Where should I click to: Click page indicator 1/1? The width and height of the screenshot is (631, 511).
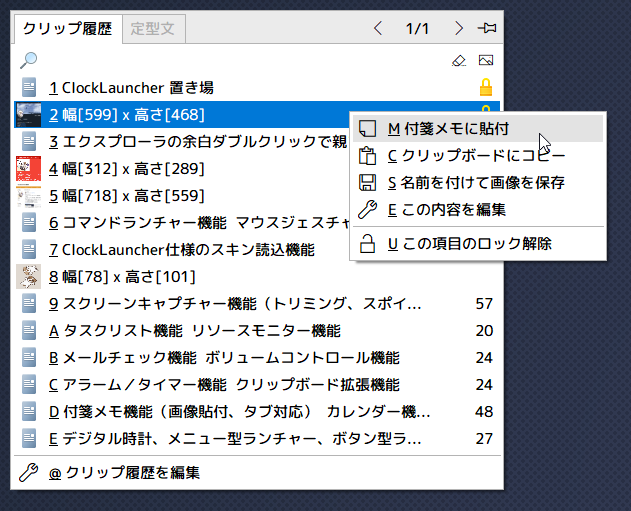417,29
